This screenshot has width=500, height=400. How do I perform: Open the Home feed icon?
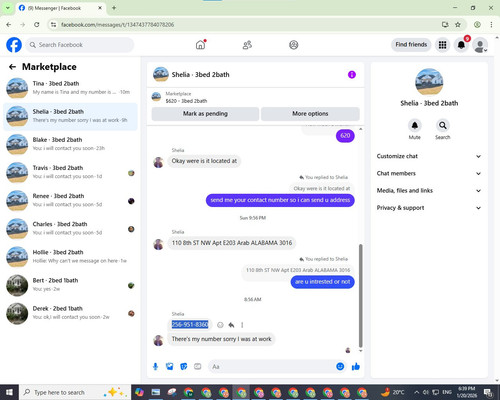click(x=200, y=45)
